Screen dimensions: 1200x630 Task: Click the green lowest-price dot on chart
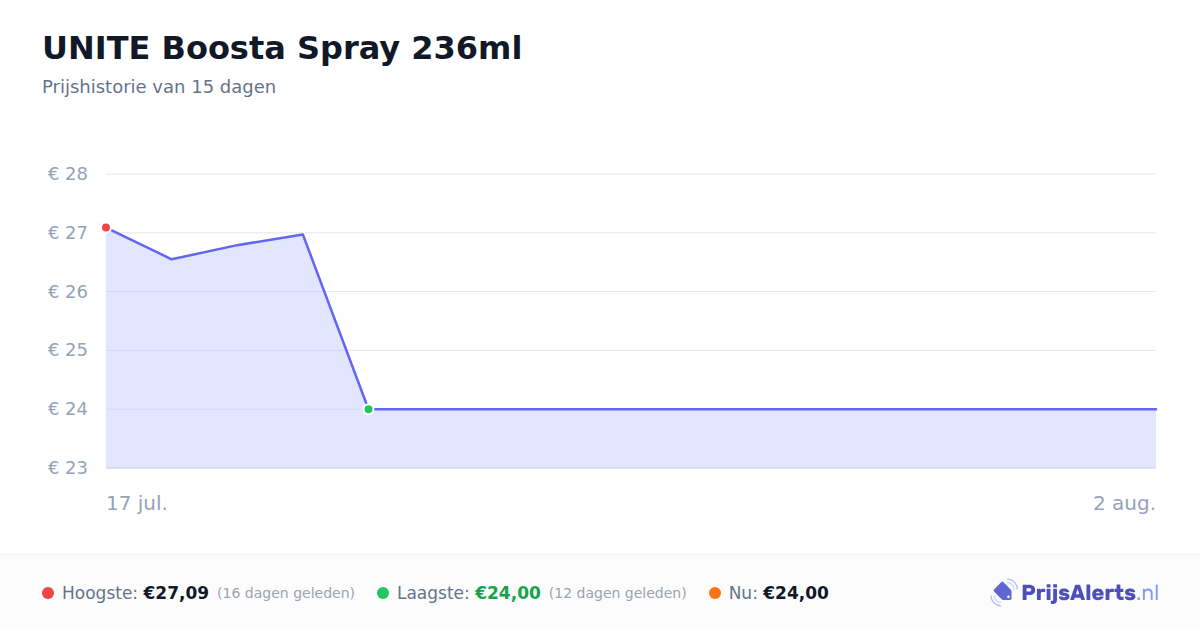click(x=368, y=409)
